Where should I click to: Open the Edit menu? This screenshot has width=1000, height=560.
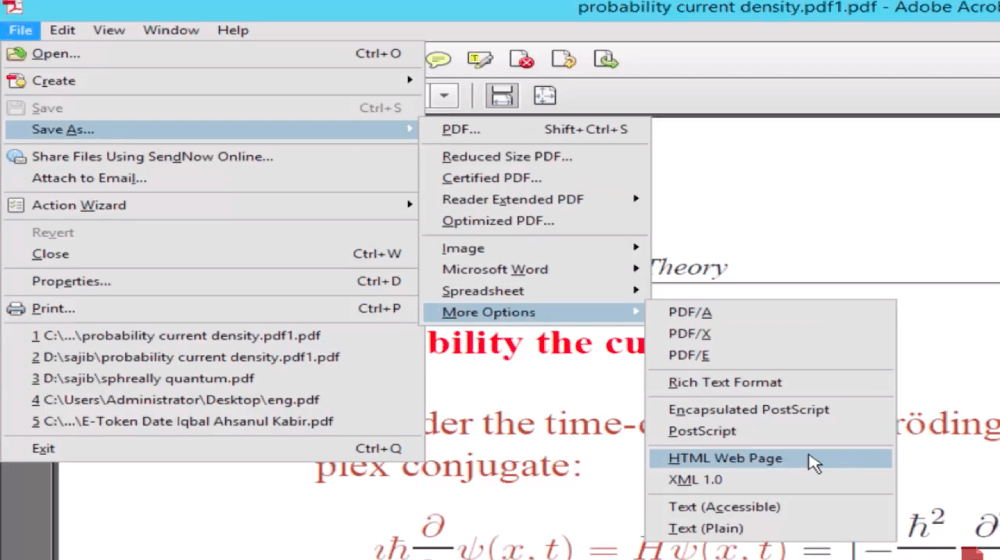tap(62, 30)
